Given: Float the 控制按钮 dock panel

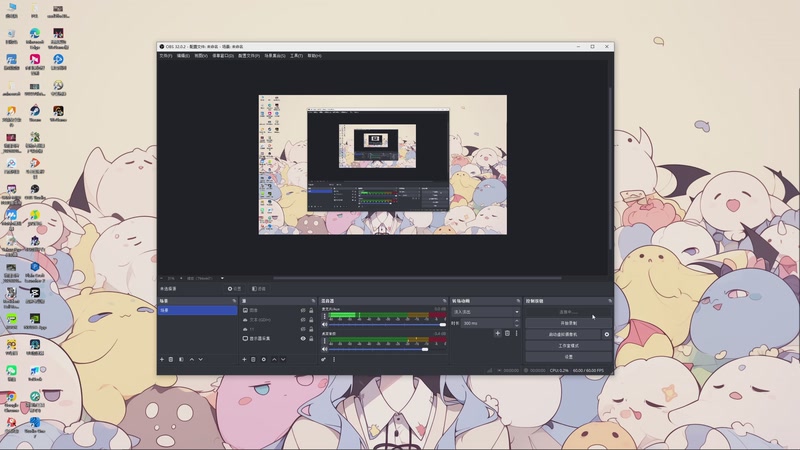Looking at the screenshot, I should (x=610, y=301).
